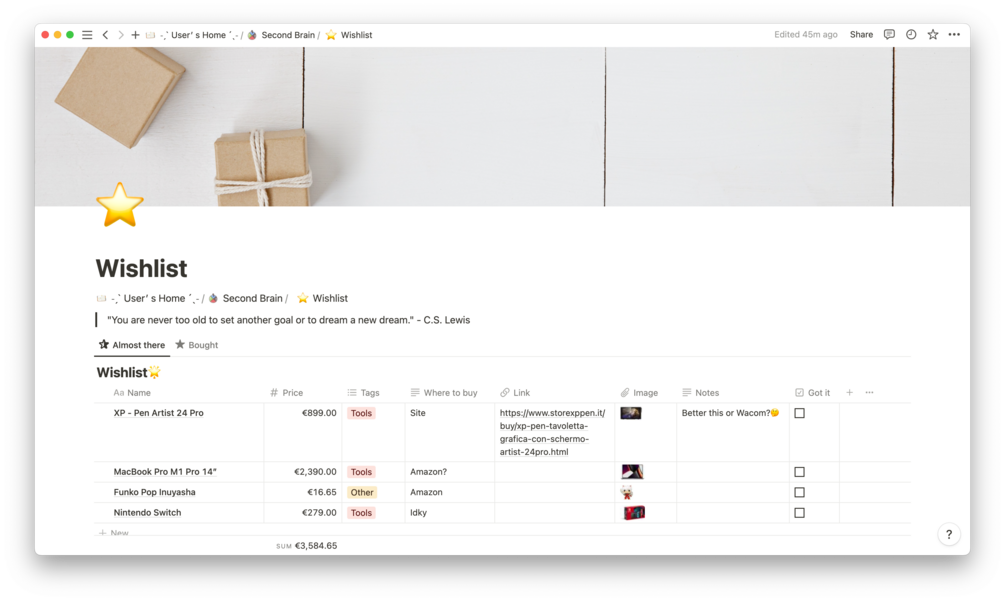Switch to the Bought view tab
This screenshot has width=1005, height=601.
197,345
